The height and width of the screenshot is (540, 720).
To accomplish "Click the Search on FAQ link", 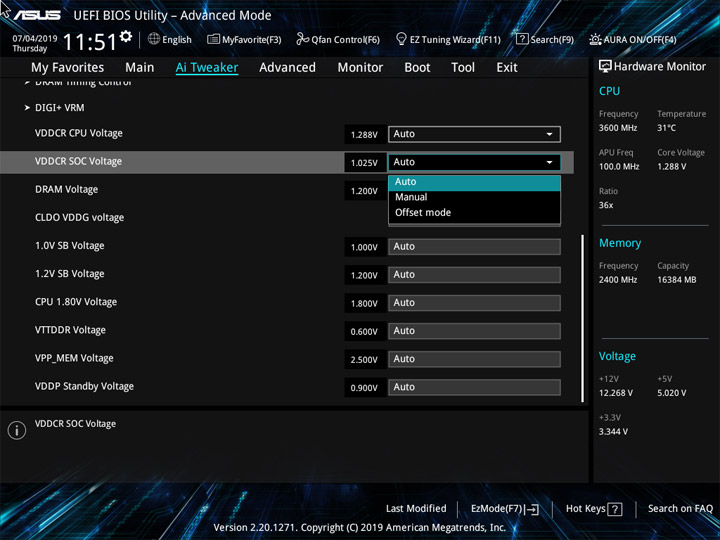I will click(x=680, y=509).
